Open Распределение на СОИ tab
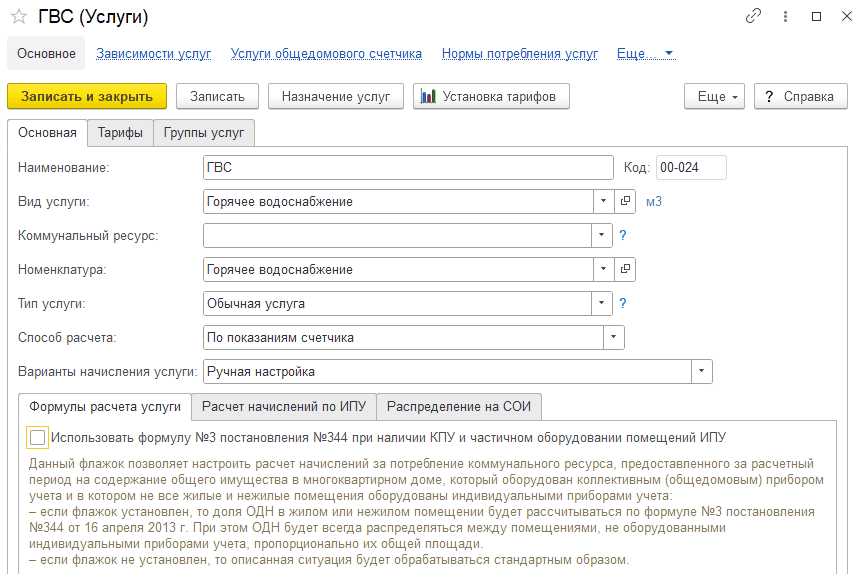Image resolution: width=852 pixels, height=574 pixels. click(x=459, y=407)
